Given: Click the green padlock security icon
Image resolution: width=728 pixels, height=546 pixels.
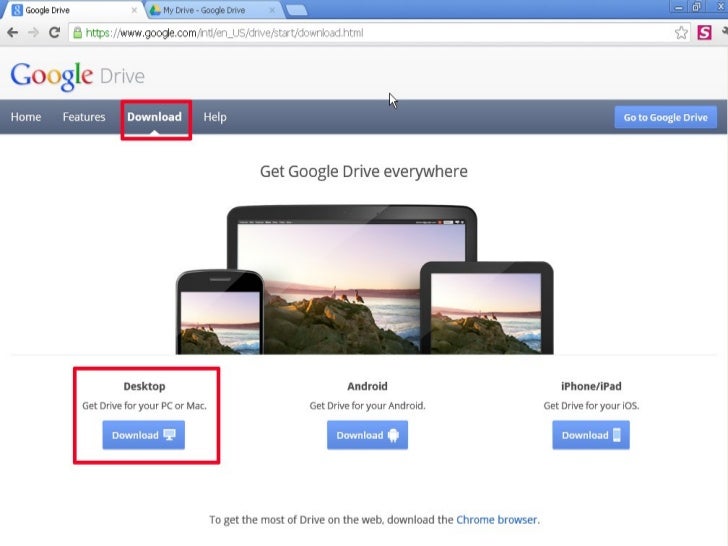Looking at the screenshot, I should 78,32.
